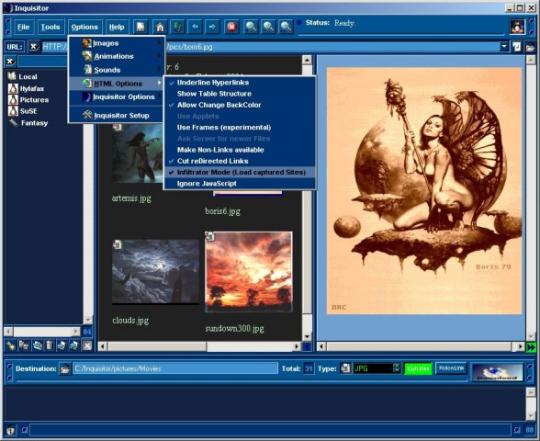Click the shield icon in the status bar
Image resolution: width=540 pixels, height=441 pixels.
click(11, 430)
